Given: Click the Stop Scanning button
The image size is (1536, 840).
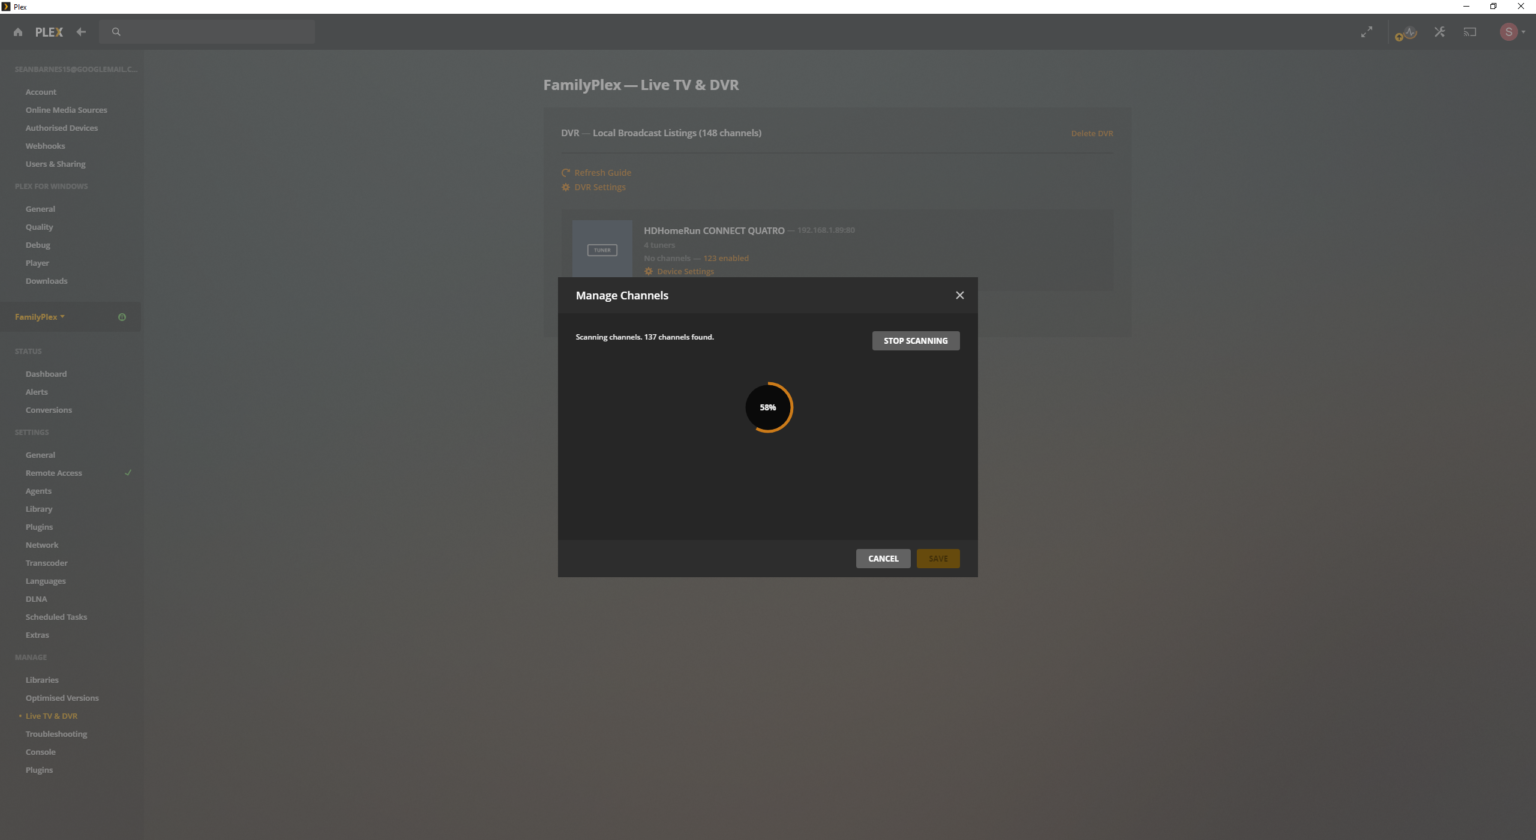Looking at the screenshot, I should click(x=916, y=341).
